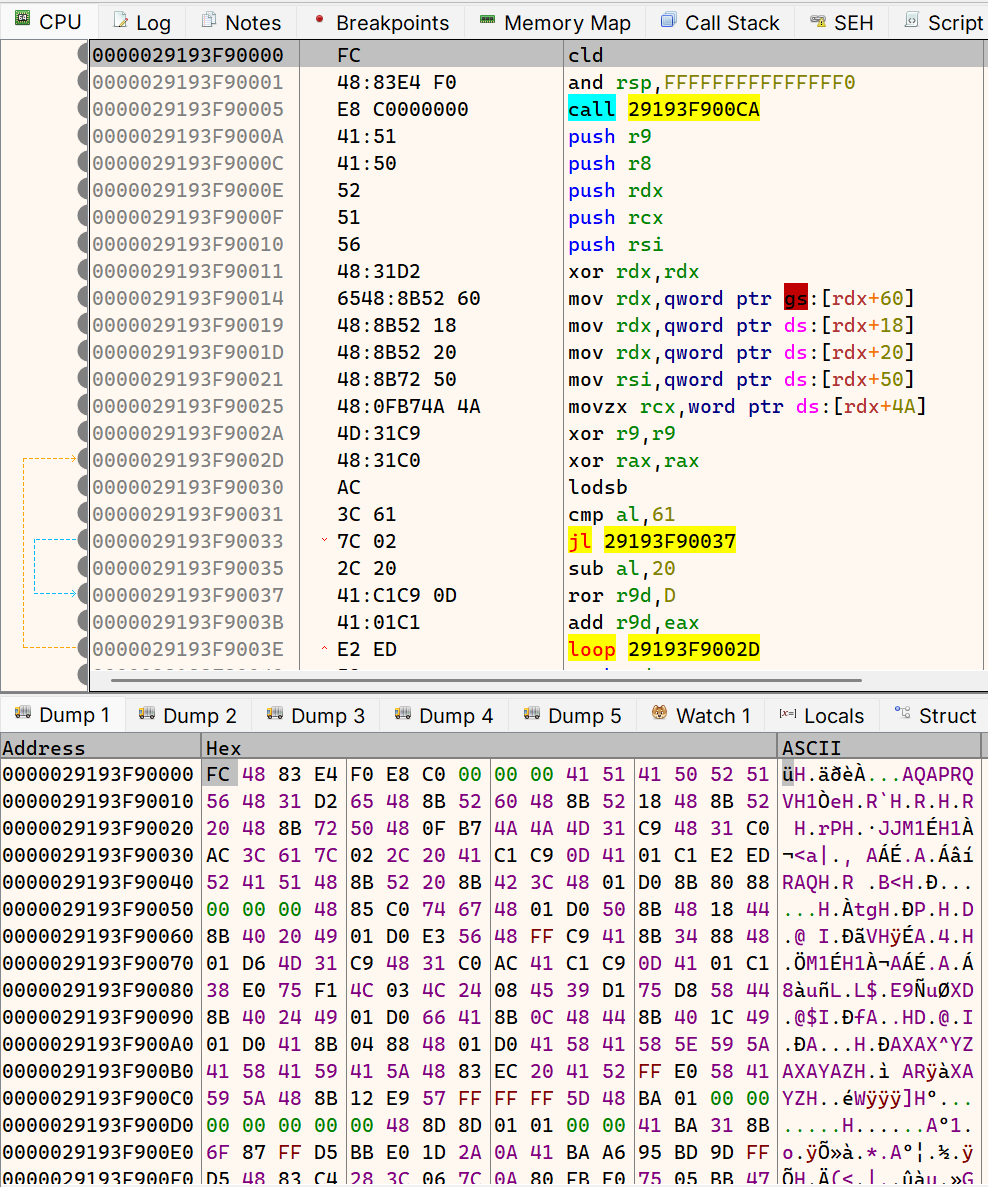The image size is (988, 1187).
Task: Click the Breakpoints red dot icon
Action: [x=319, y=19]
